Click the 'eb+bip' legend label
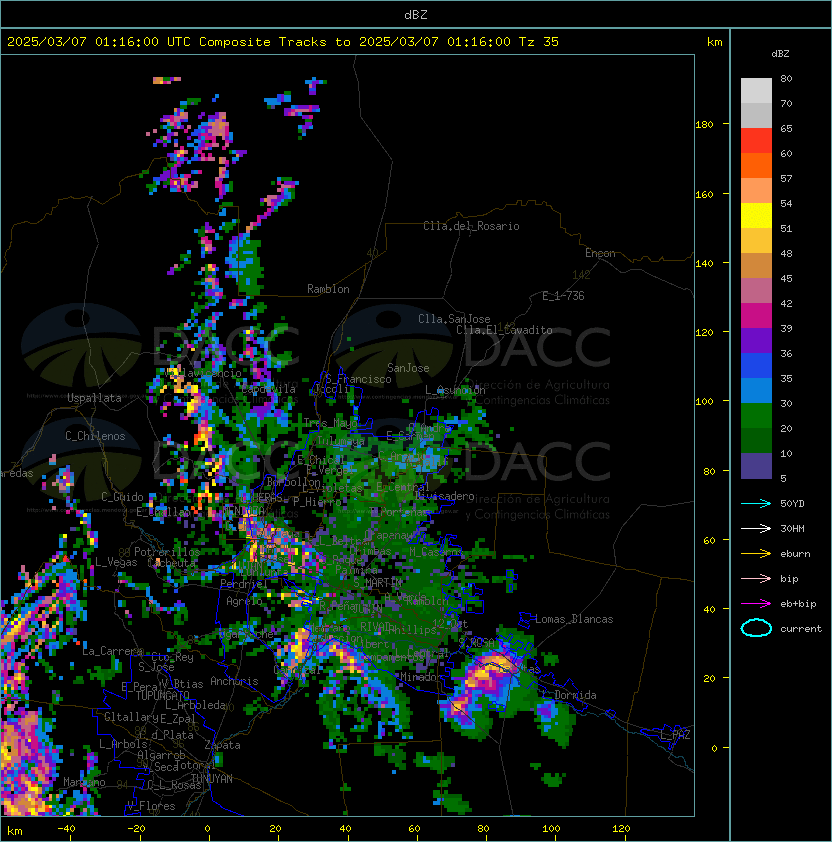The image size is (832, 842). (x=798, y=604)
